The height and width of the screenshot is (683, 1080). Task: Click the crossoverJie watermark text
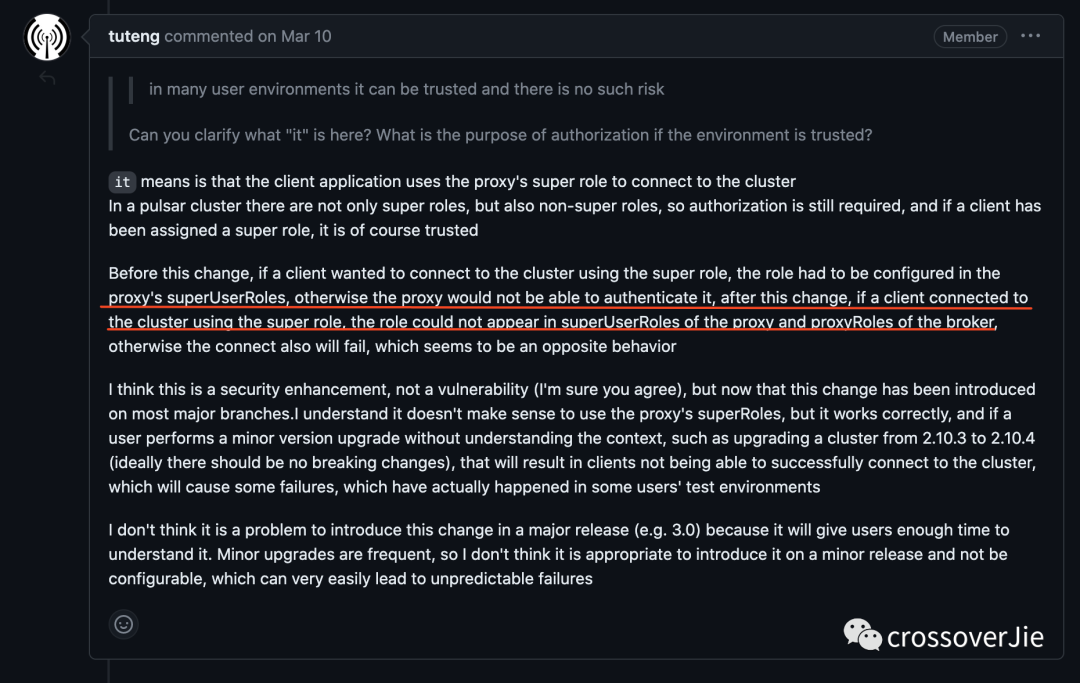(x=965, y=637)
